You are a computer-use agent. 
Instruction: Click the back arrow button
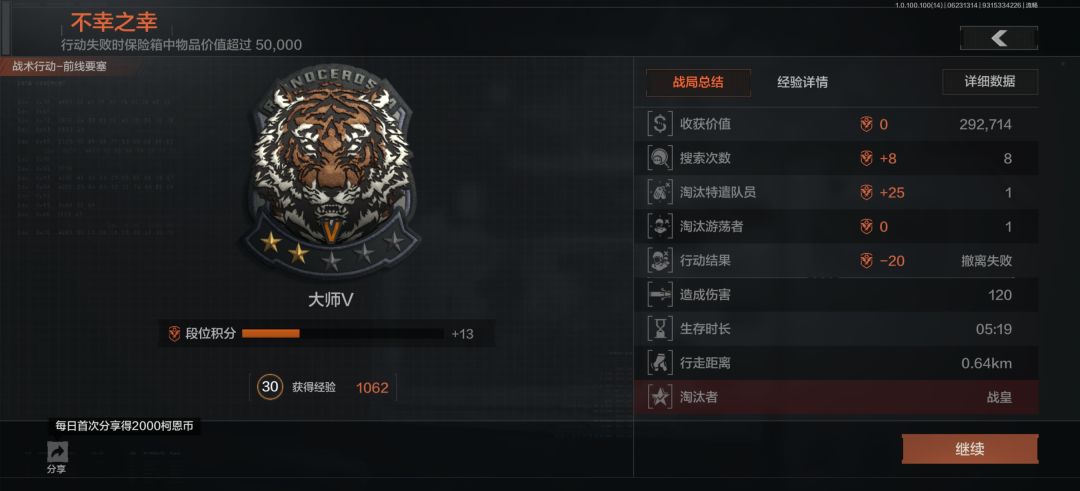[x=999, y=39]
